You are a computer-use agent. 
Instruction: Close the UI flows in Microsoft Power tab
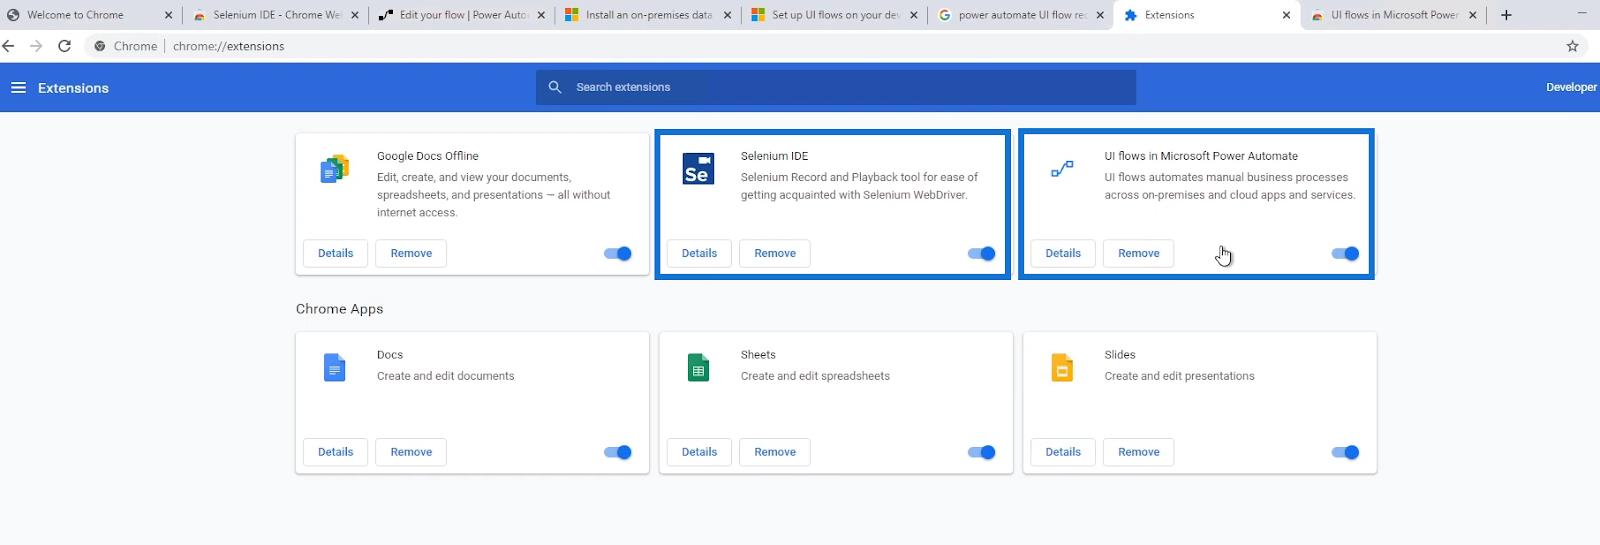coord(1472,15)
